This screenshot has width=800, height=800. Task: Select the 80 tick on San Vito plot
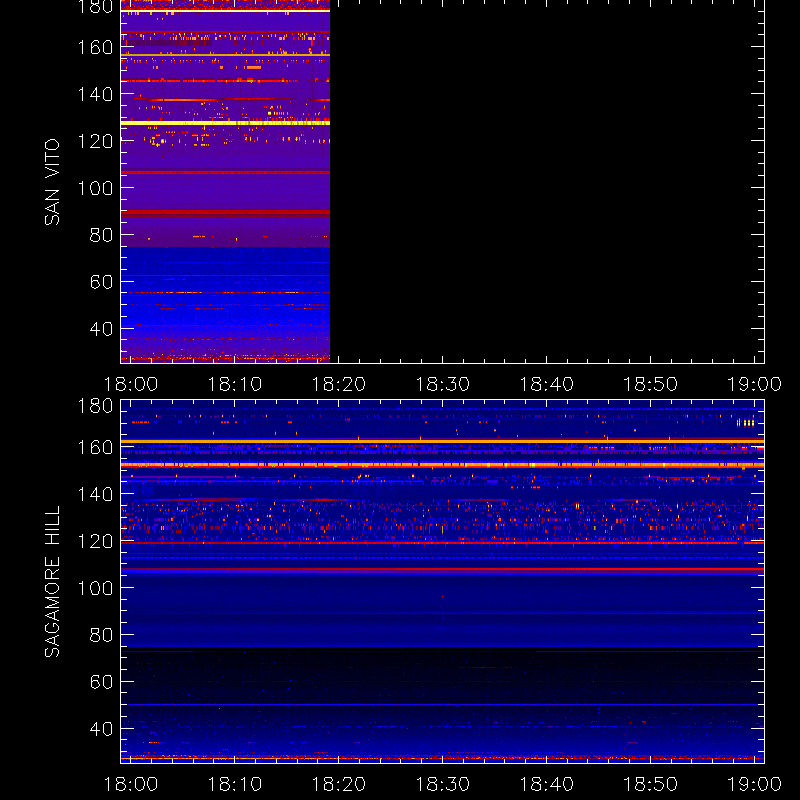(101, 235)
